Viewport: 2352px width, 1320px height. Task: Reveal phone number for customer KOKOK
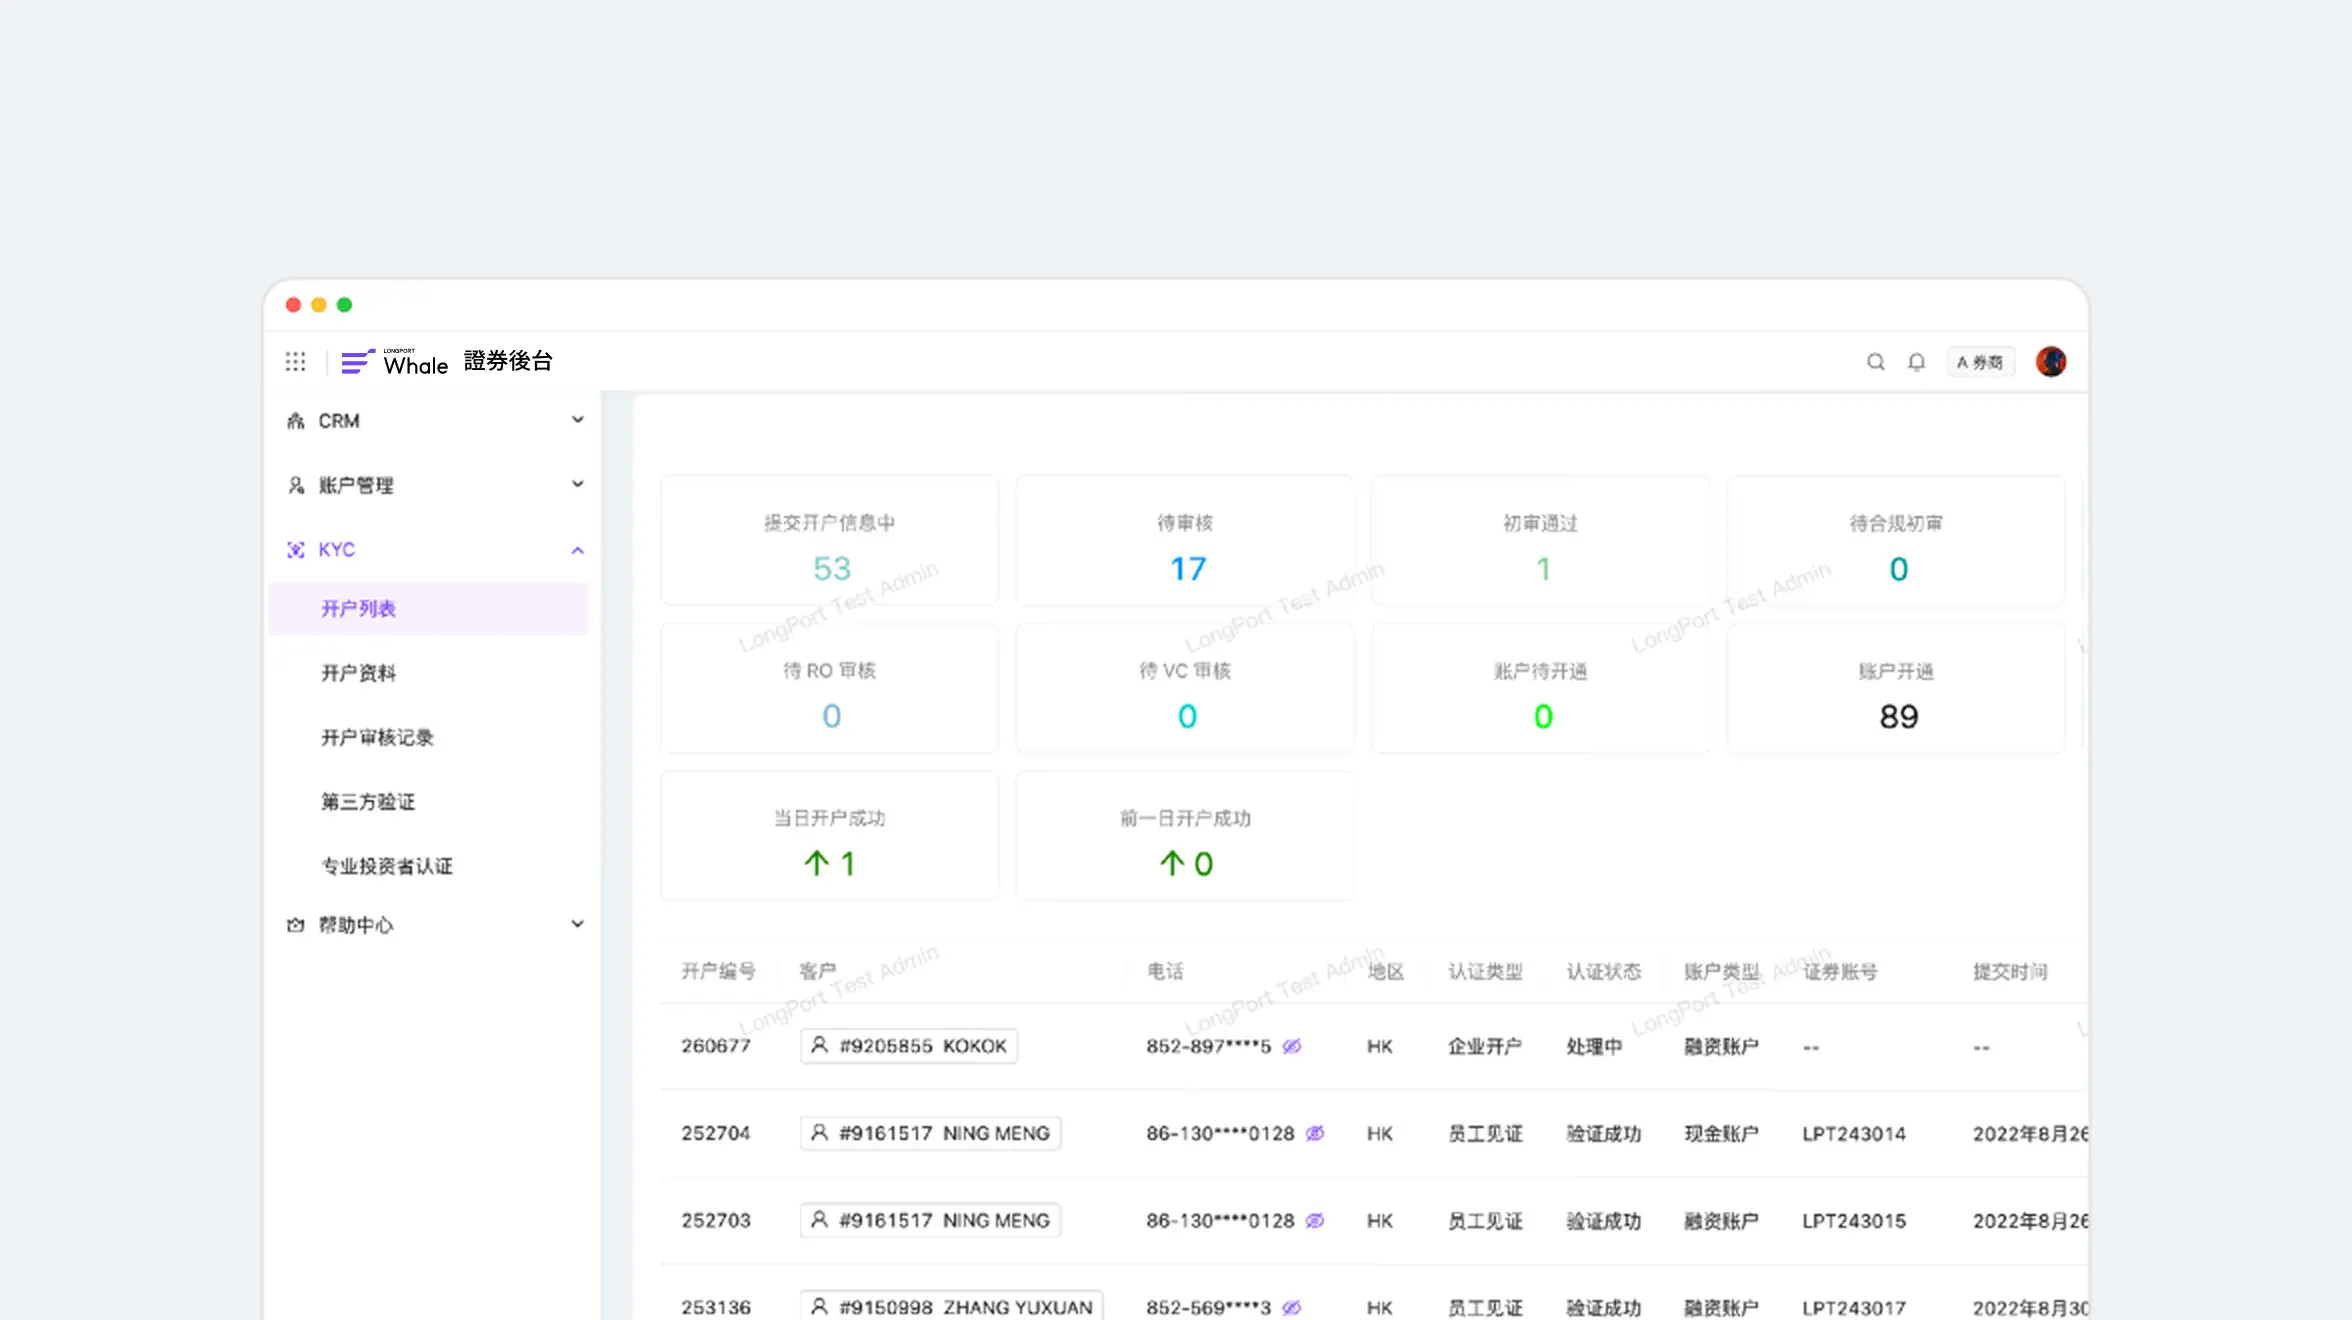click(1292, 1046)
